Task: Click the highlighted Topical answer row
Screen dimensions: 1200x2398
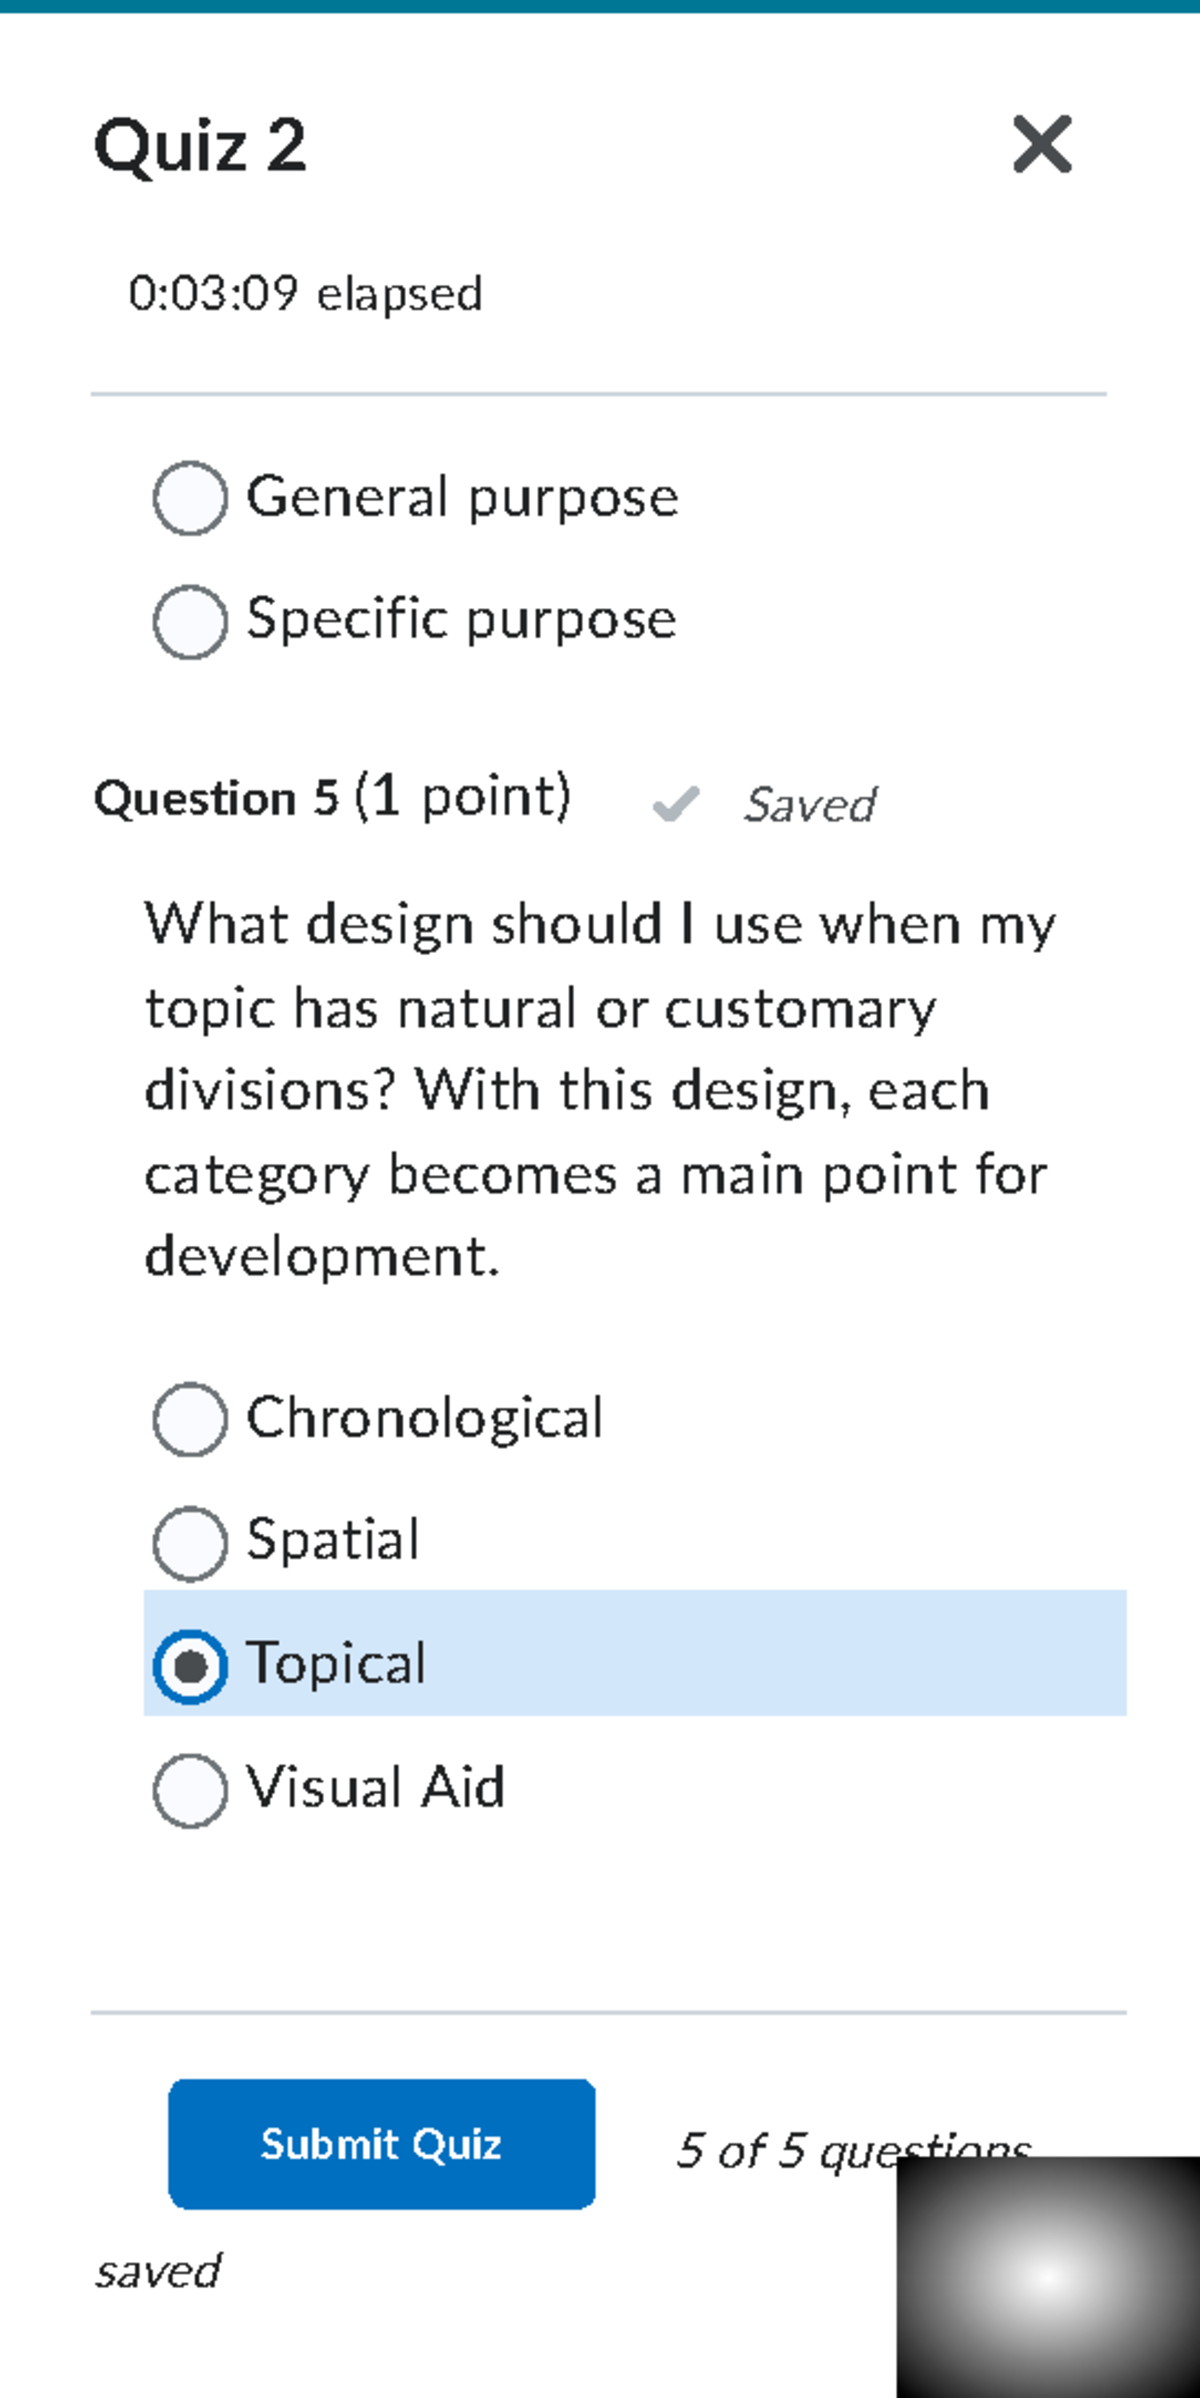Action: [635, 1664]
